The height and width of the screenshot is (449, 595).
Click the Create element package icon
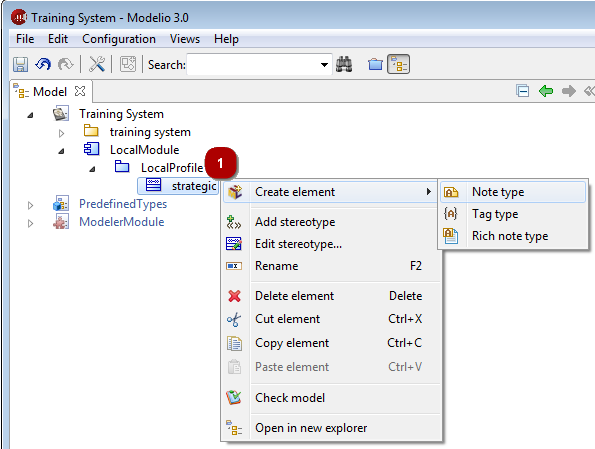[235, 192]
